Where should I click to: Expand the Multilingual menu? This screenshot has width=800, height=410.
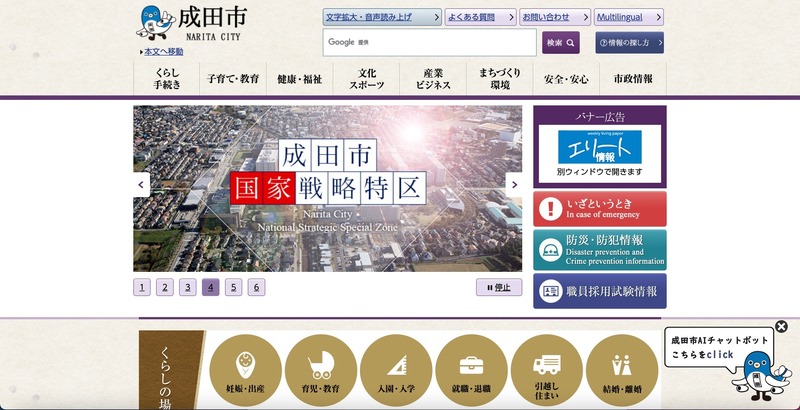click(x=628, y=17)
